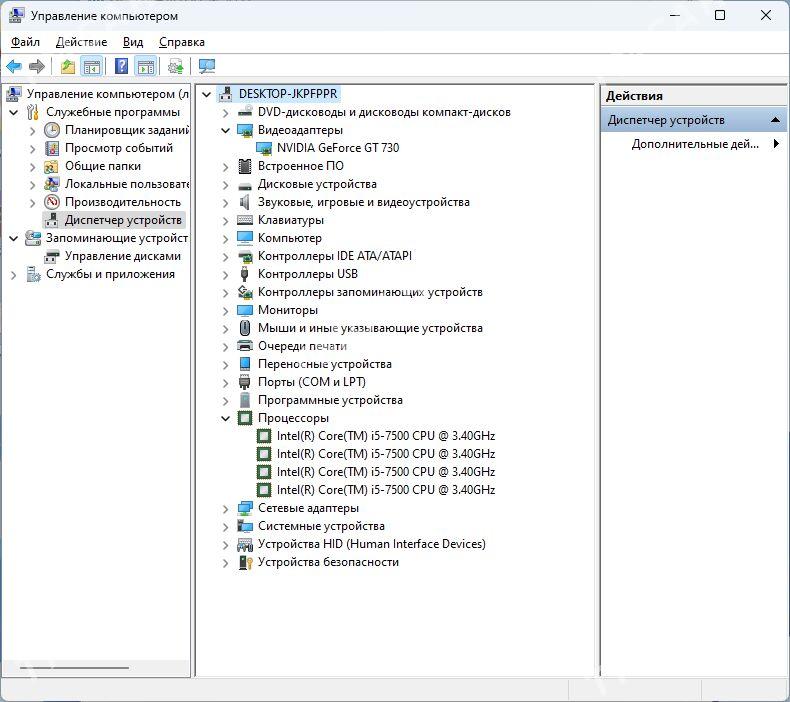This screenshot has height=702, width=790.
Task: Collapse Служебные программы in left tree
Action: [14, 112]
